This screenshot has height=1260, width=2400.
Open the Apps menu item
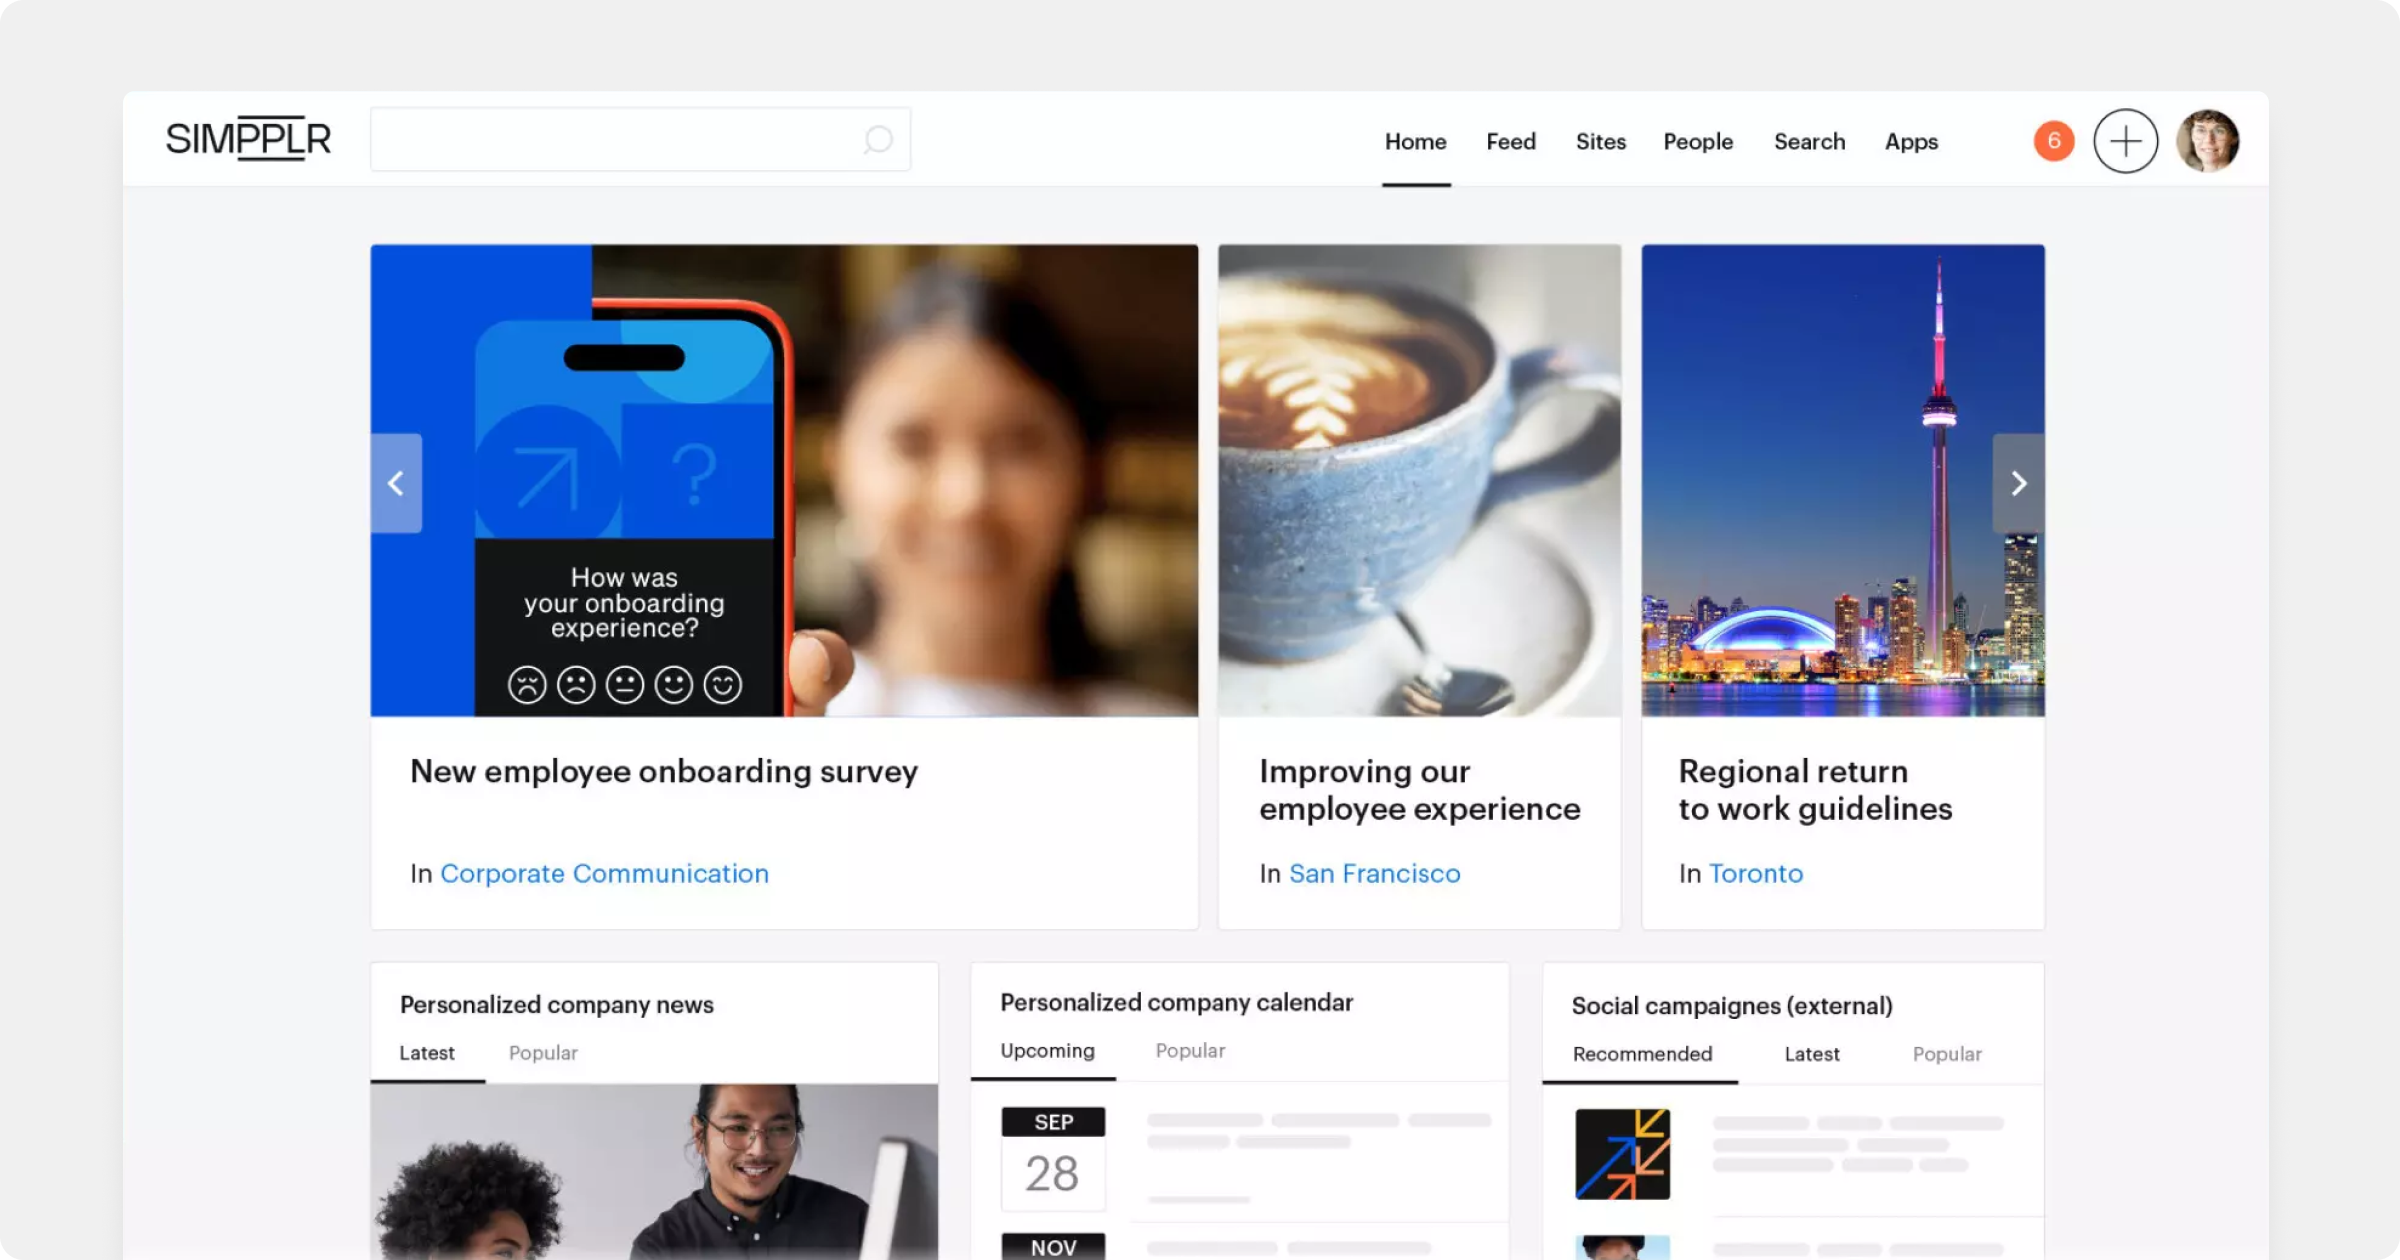1911,141
